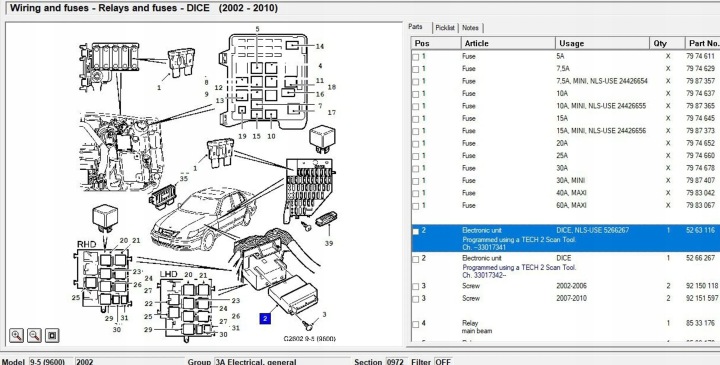Check the 20A Fuse row checkbox
720x365 pixels.
click(x=416, y=144)
